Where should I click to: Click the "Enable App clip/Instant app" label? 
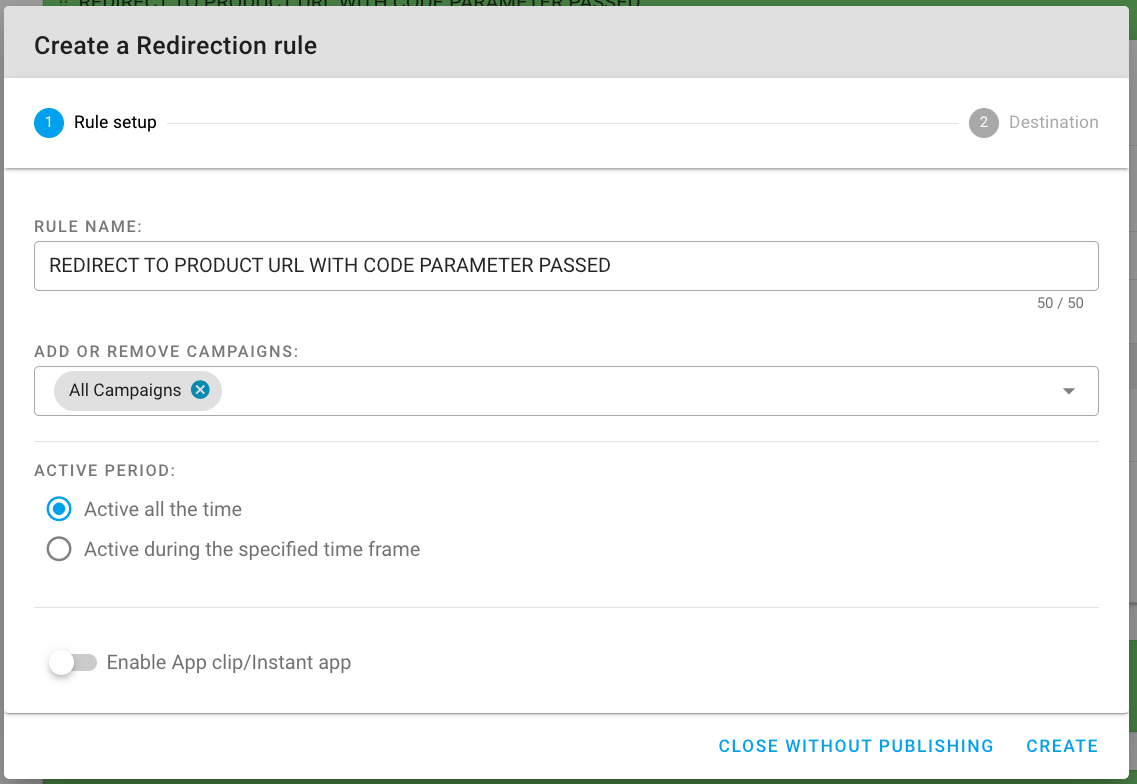pyautogui.click(x=229, y=662)
